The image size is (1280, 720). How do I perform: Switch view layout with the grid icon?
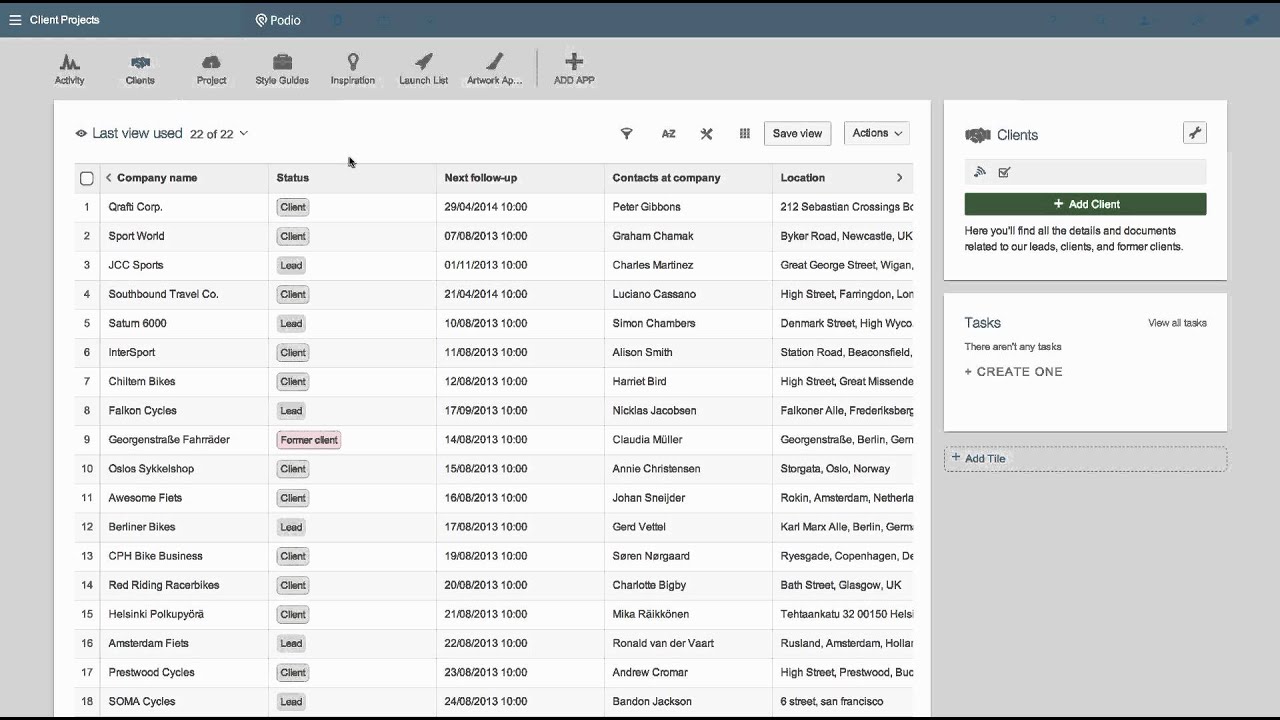pos(744,133)
